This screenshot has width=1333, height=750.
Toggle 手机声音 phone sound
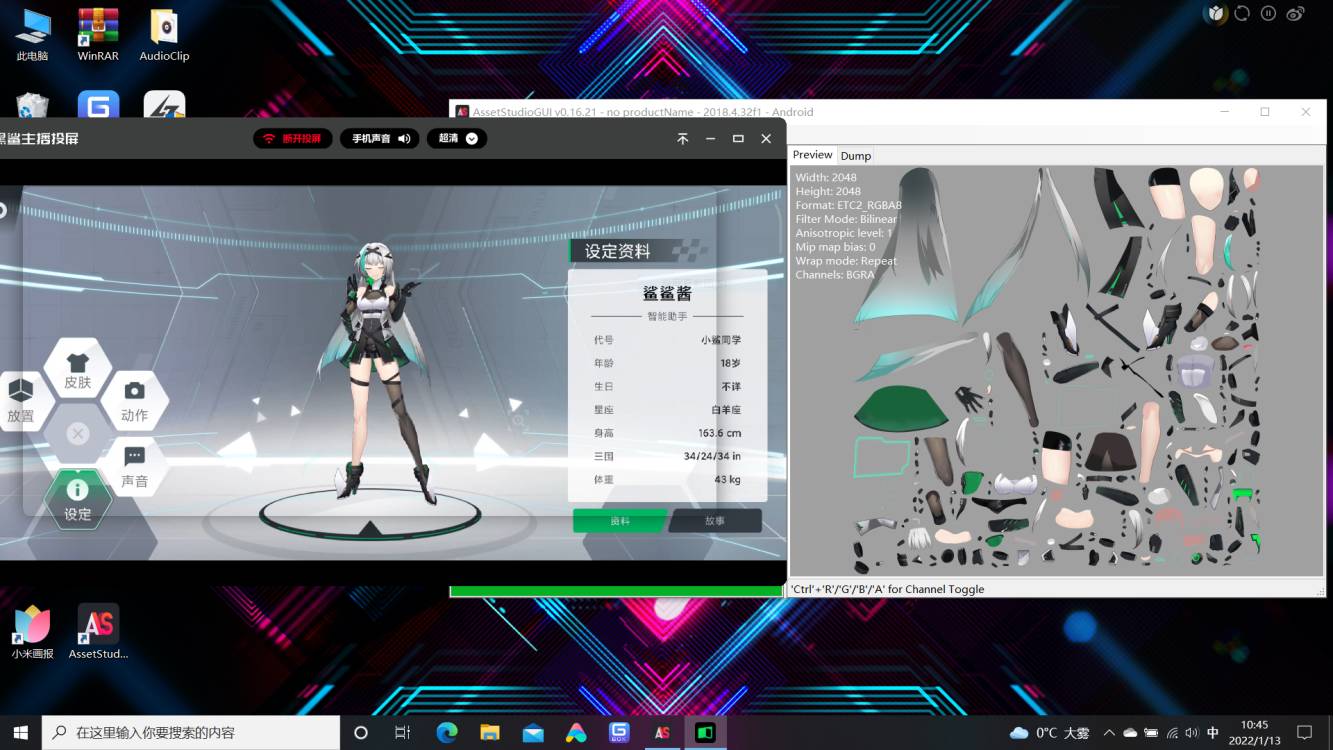coord(380,139)
